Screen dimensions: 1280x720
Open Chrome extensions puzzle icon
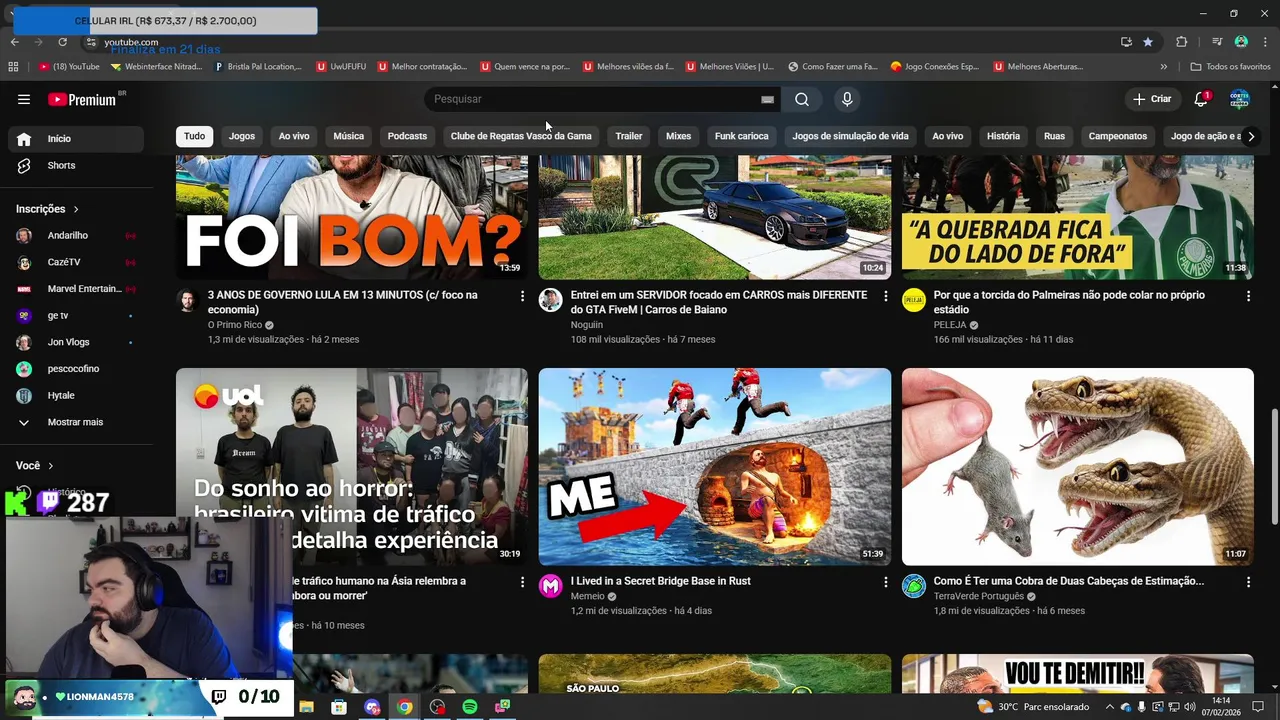click(x=1182, y=42)
